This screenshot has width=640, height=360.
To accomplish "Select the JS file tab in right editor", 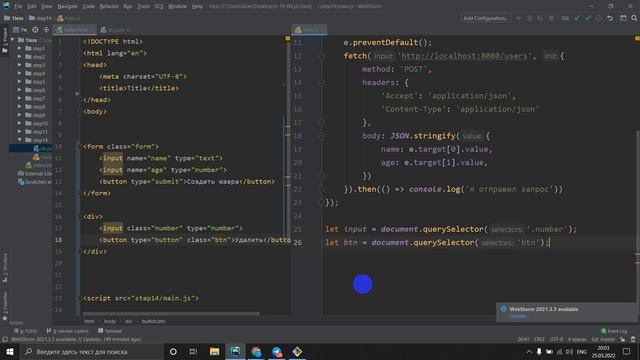I will 309,30.
